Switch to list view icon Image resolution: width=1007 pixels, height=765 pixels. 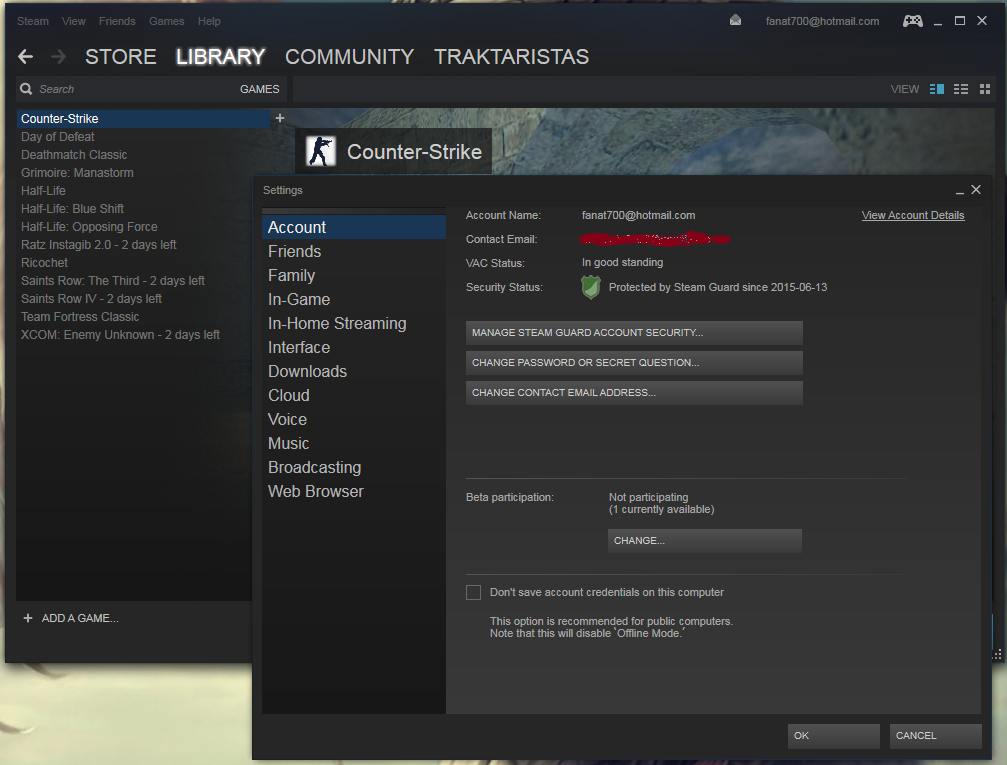point(961,89)
